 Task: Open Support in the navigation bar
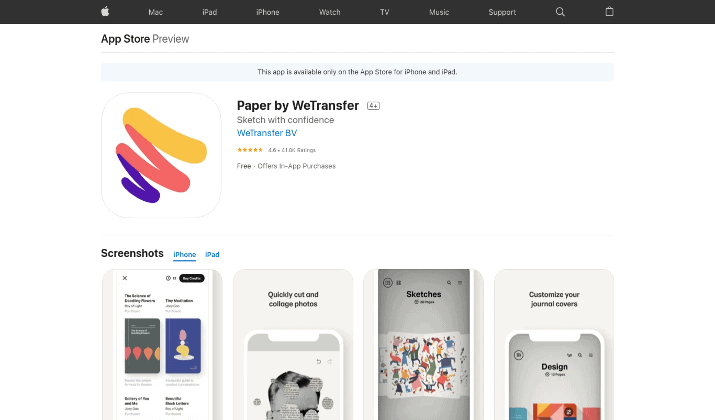[x=502, y=12]
